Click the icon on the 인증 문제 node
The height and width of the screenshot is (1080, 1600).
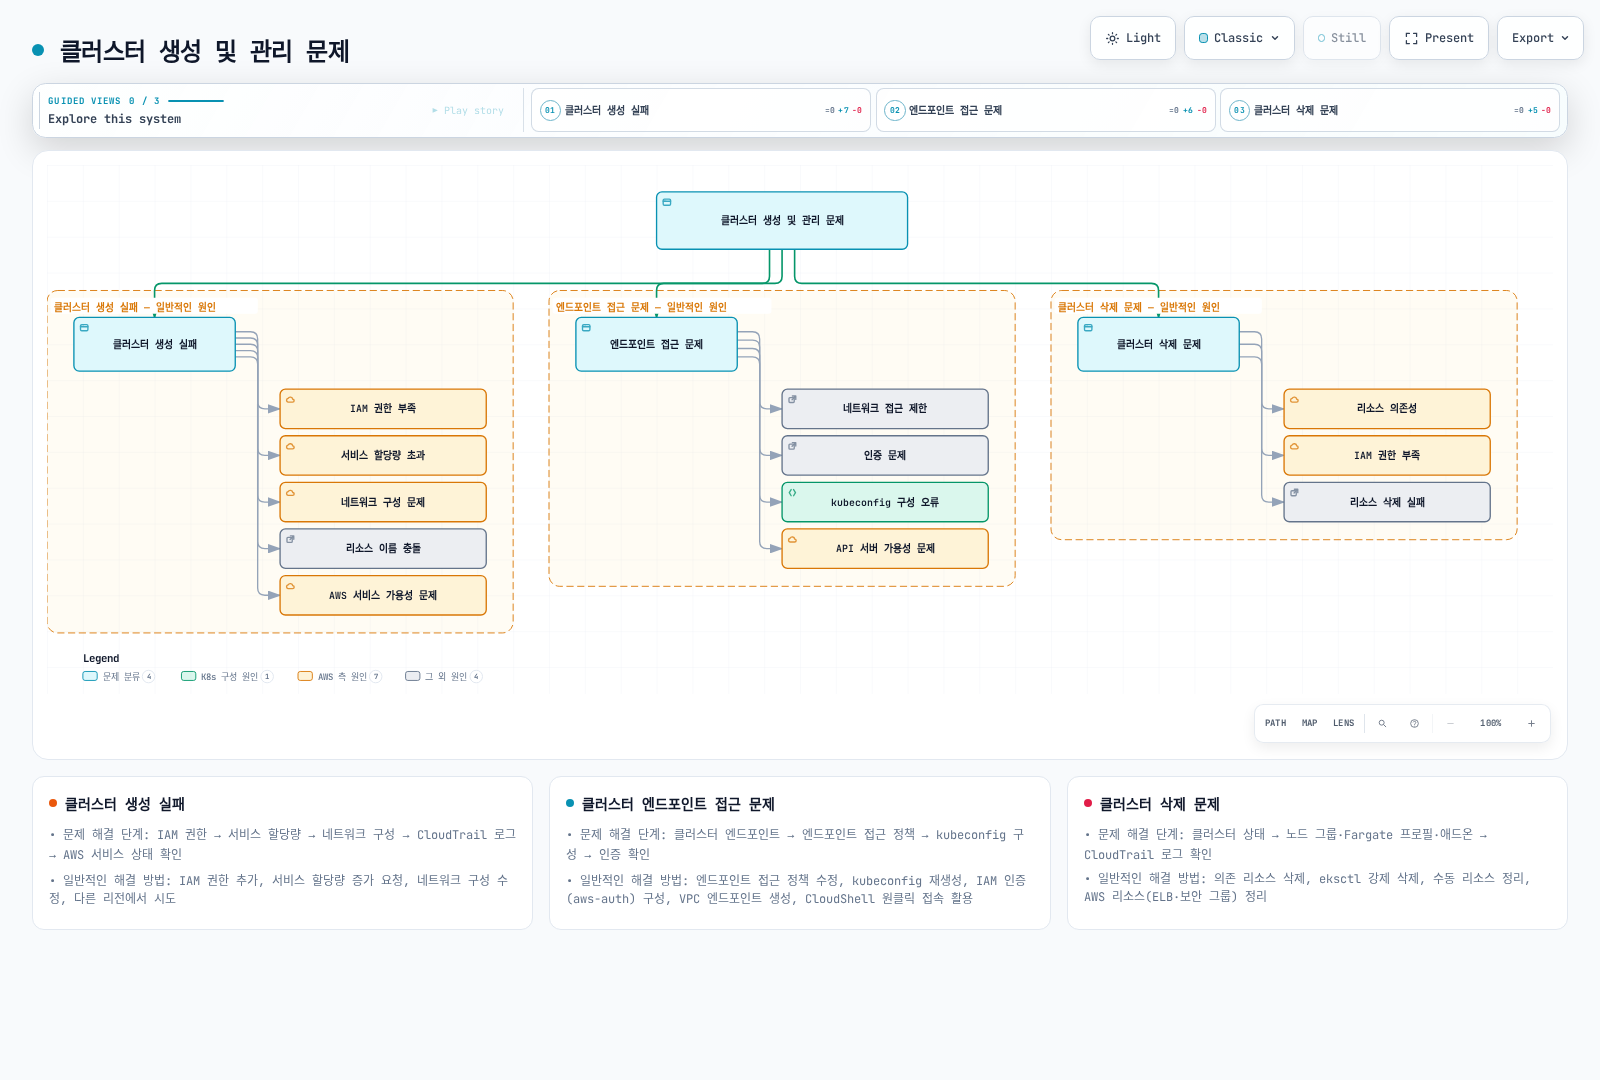[x=792, y=446]
